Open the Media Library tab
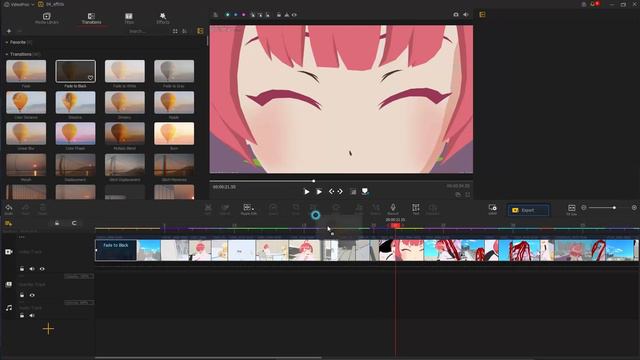640x360 pixels. (47, 18)
